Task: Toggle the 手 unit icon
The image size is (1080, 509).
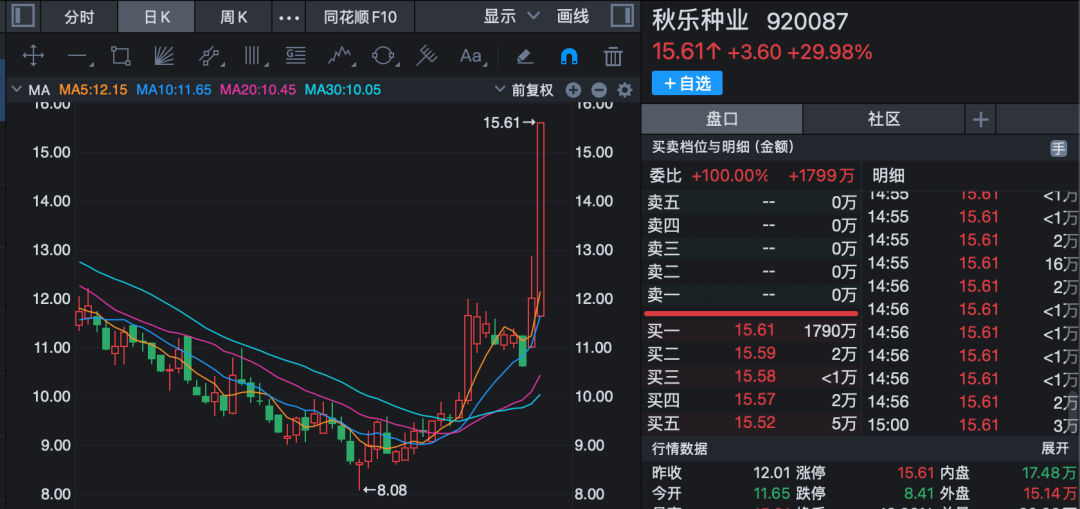Action: point(1058,147)
